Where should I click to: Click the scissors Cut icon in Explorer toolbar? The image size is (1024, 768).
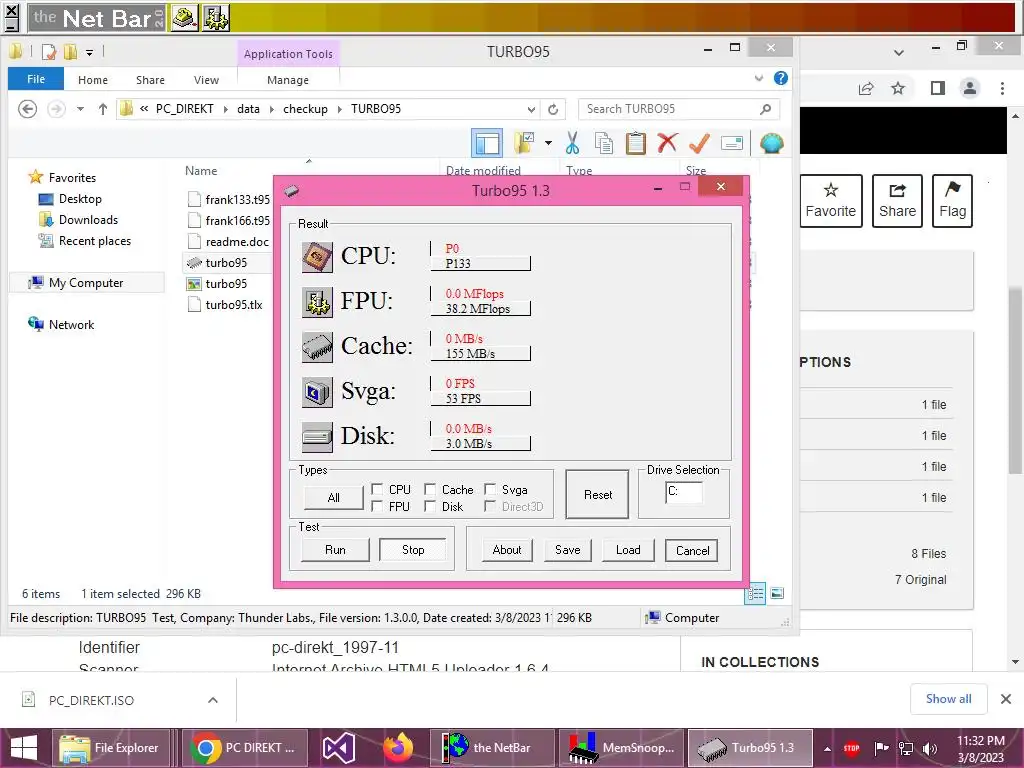coord(572,143)
